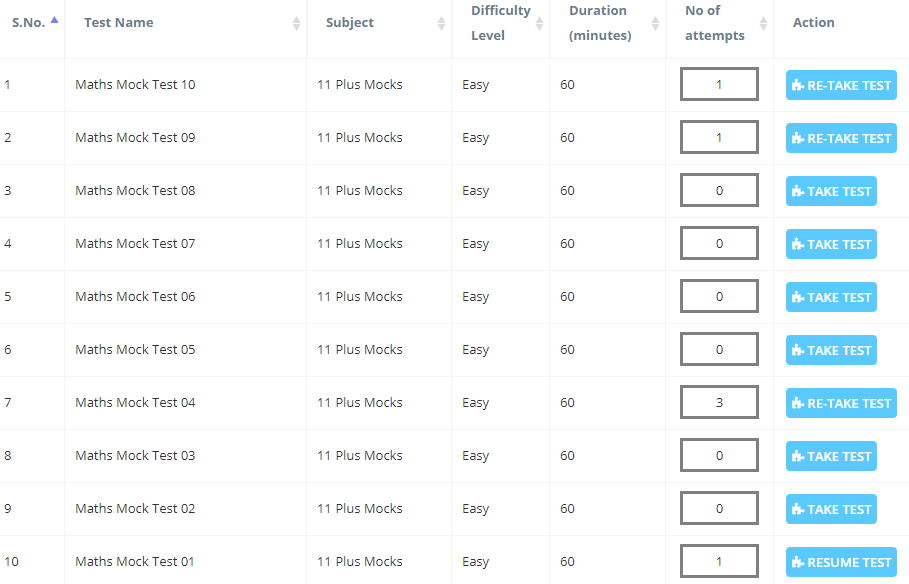Image resolution: width=909 pixels, height=584 pixels.
Task: Resume Maths Mock Test 01
Action: click(841, 562)
